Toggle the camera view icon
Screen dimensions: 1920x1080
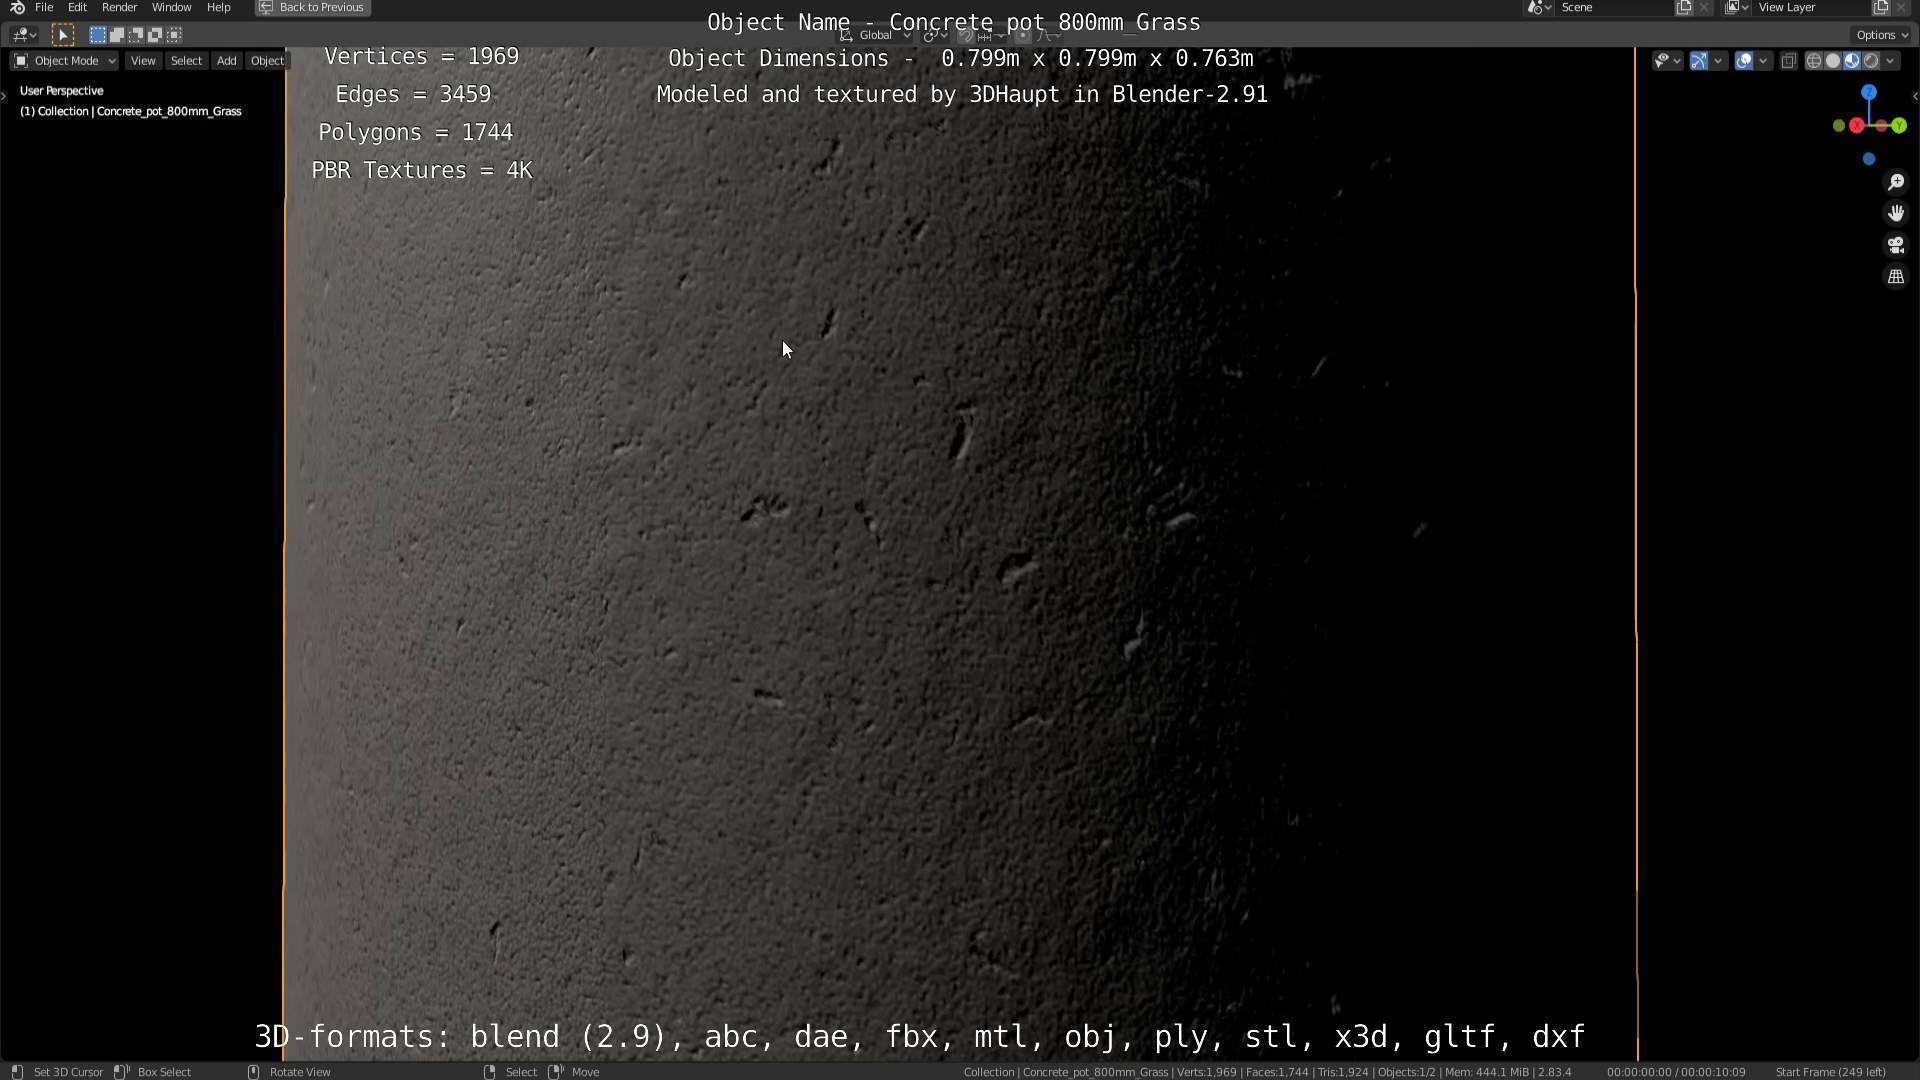point(1895,245)
